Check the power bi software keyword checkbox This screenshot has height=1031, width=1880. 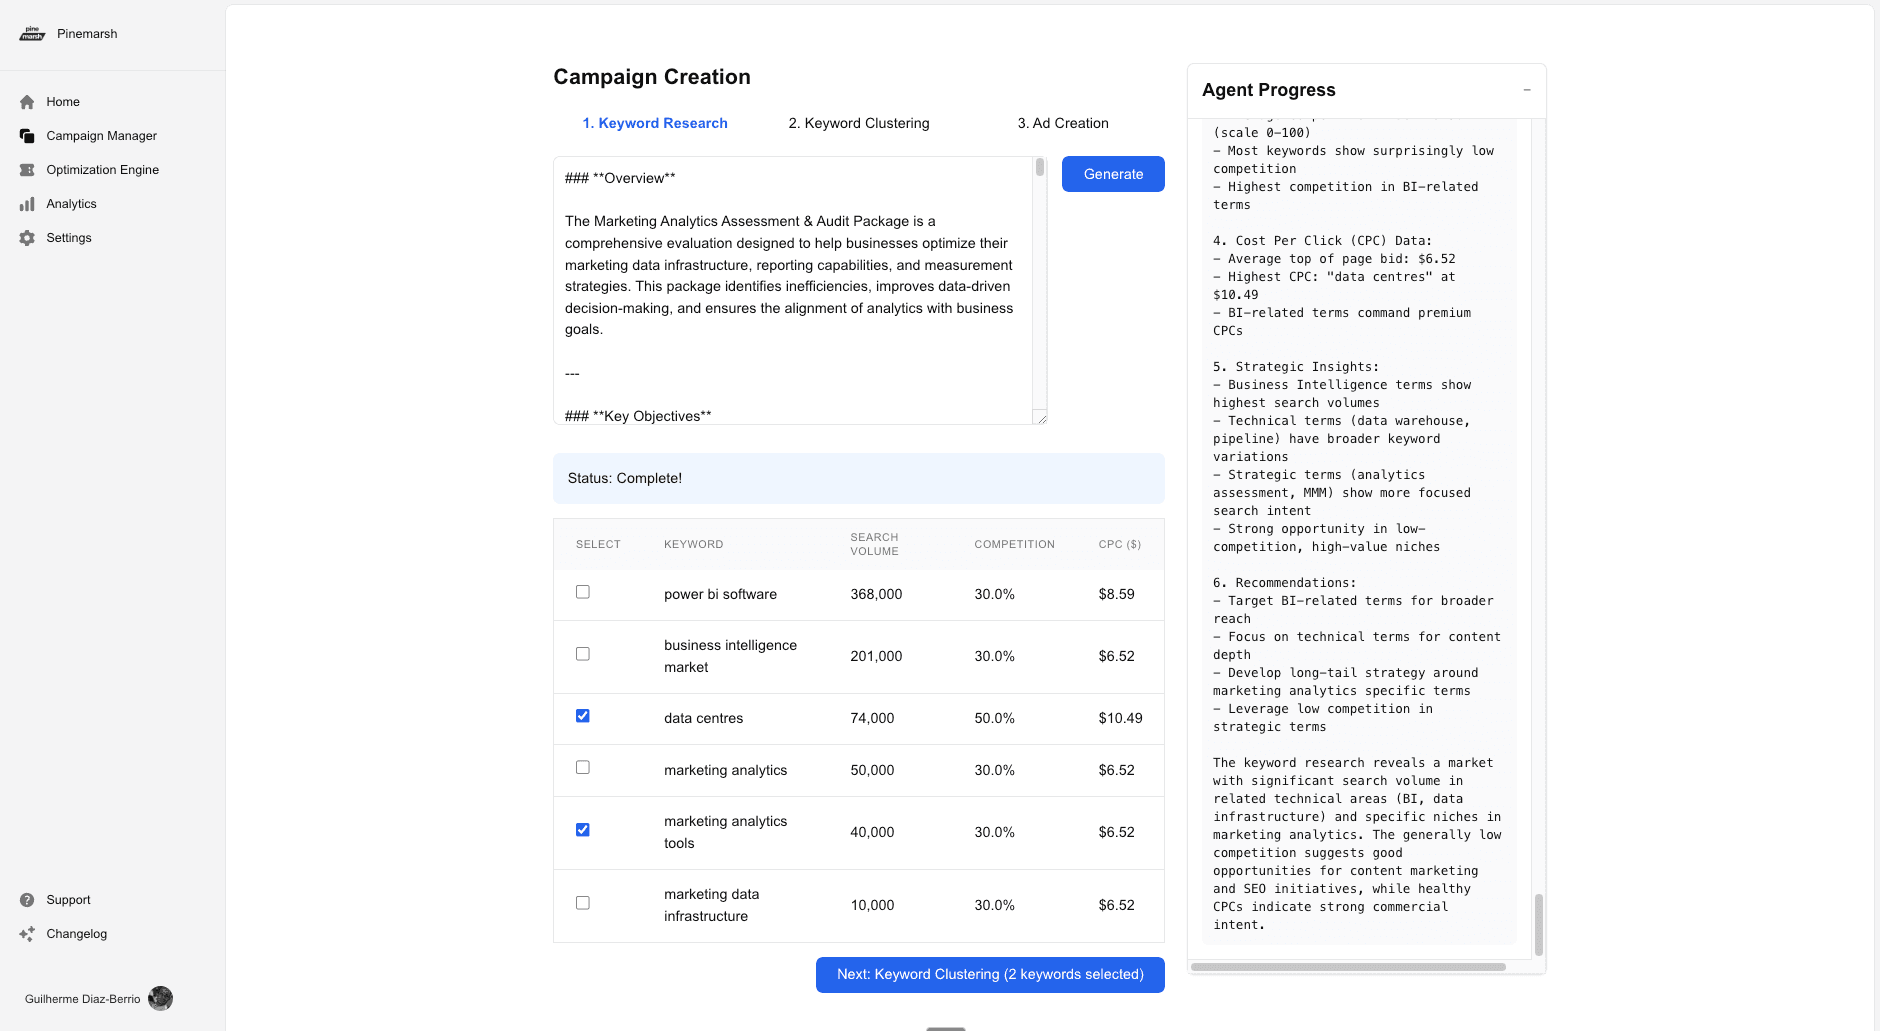(x=583, y=592)
